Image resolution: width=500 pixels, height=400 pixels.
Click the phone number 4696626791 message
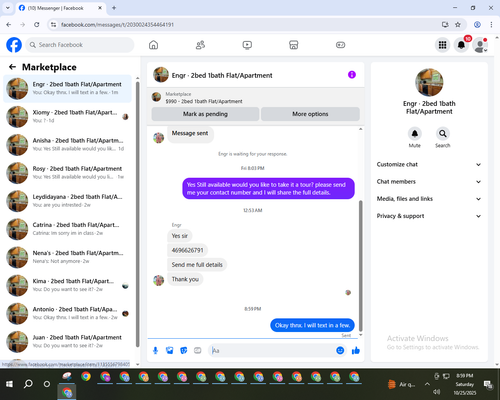click(x=187, y=250)
